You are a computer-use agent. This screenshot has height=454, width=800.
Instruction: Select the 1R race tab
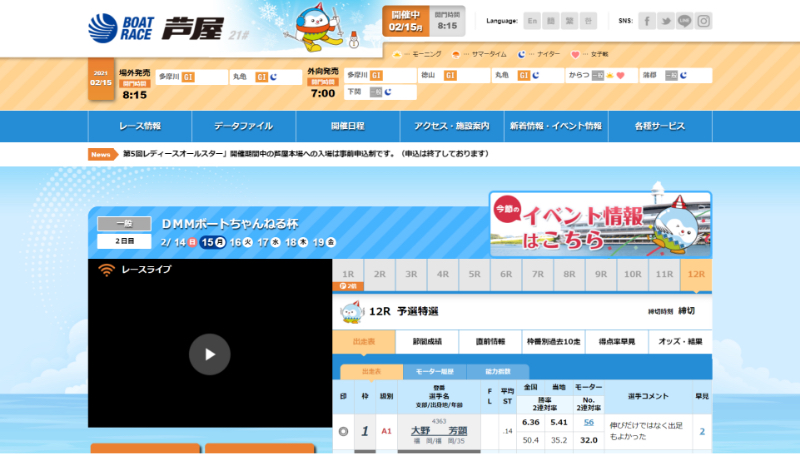tap(348, 273)
